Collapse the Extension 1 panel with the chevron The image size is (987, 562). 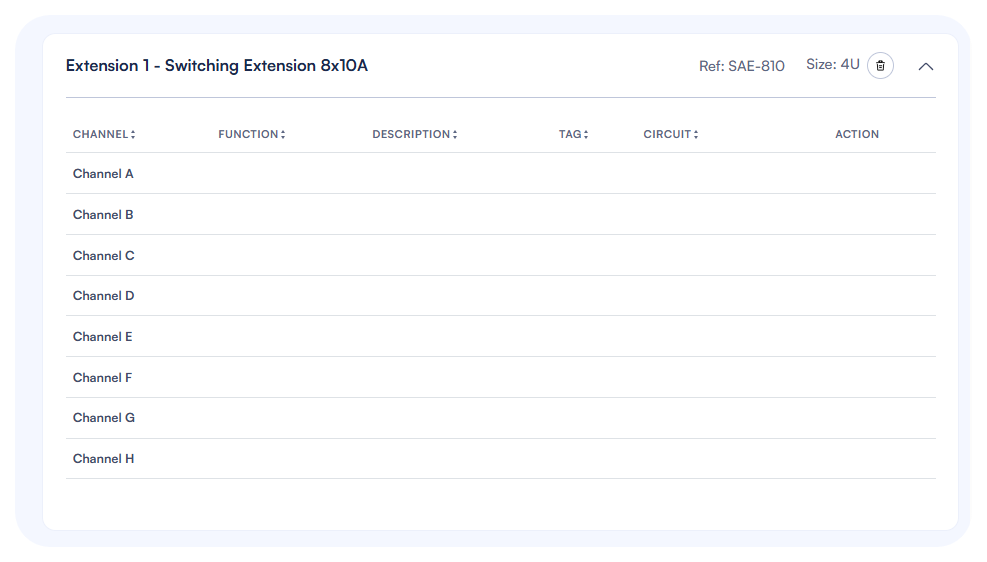[x=926, y=66]
